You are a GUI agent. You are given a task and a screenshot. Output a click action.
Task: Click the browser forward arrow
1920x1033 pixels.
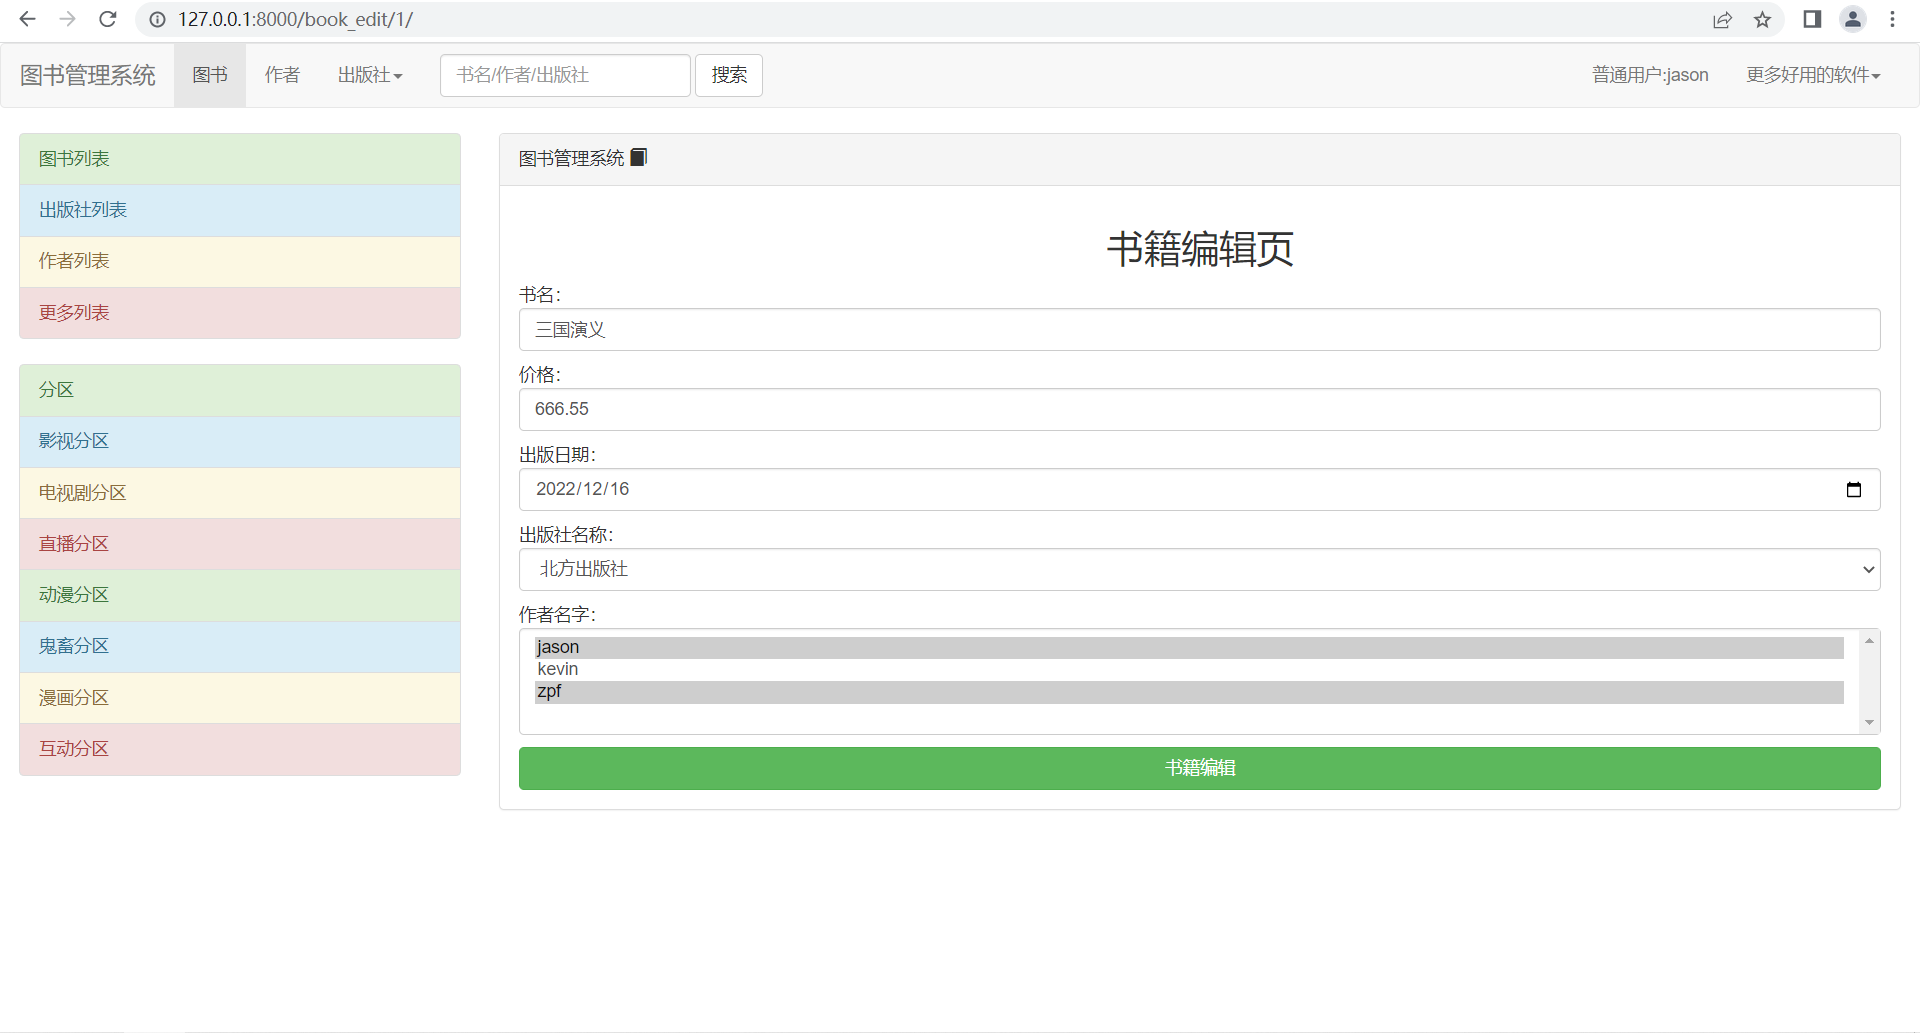coord(67,19)
